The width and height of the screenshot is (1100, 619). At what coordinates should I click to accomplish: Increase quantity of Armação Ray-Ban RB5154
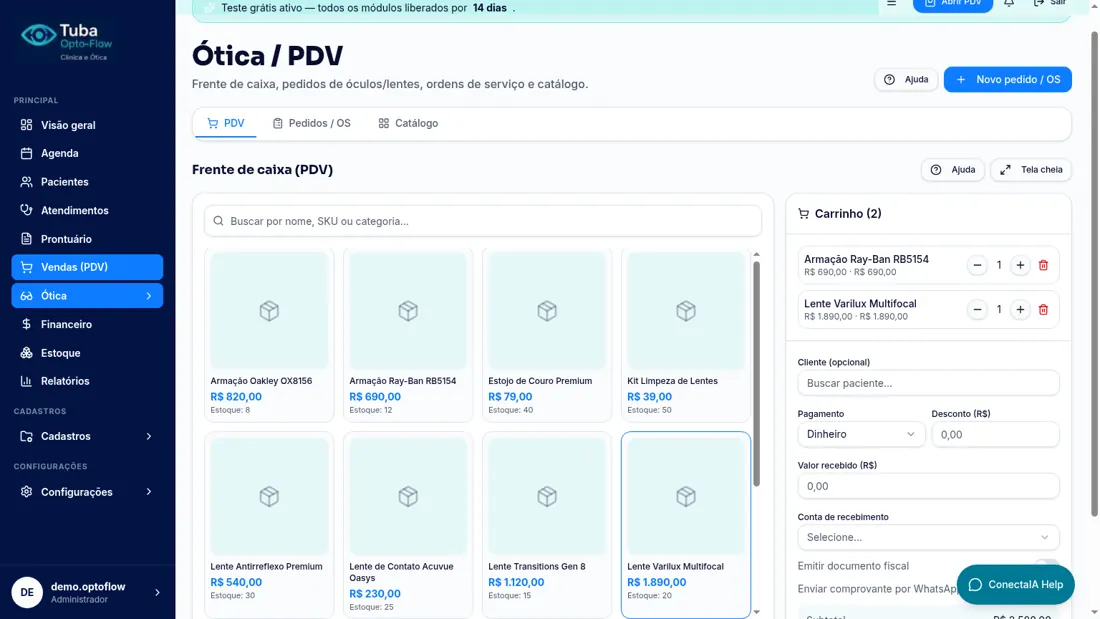1020,265
